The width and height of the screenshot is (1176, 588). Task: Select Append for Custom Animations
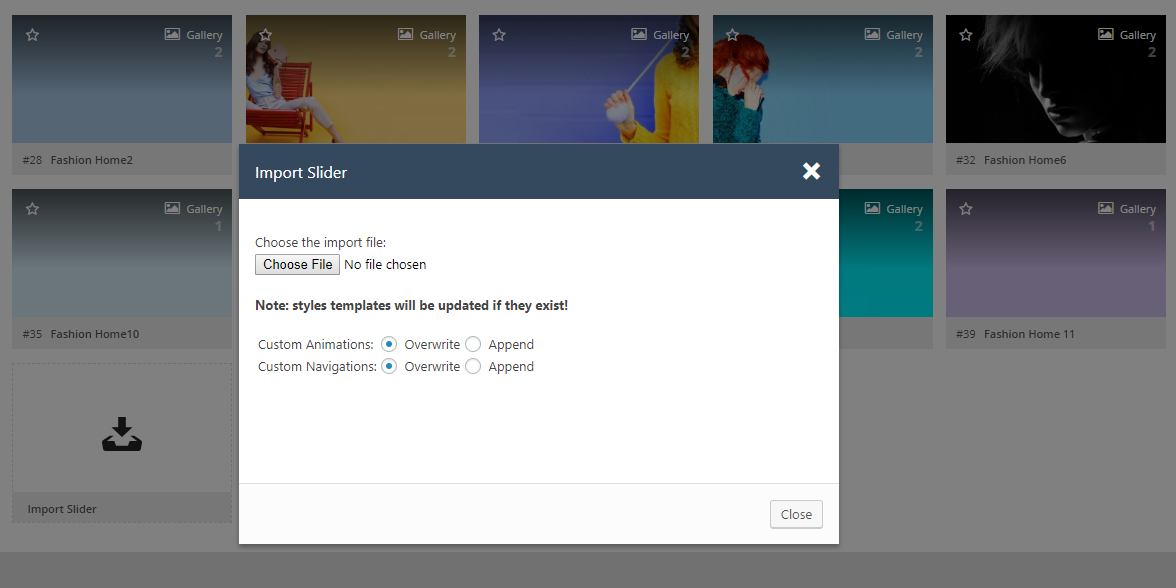(x=473, y=344)
